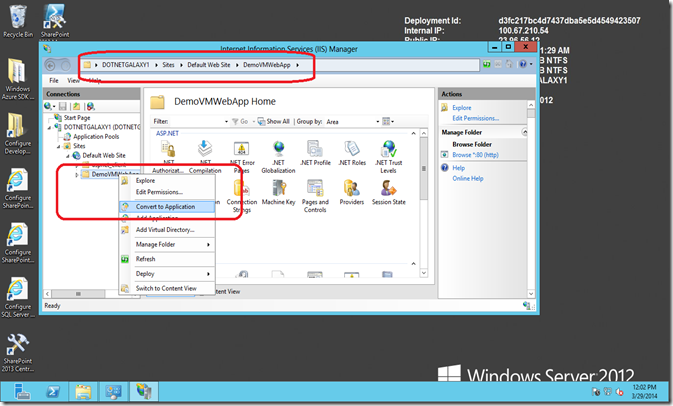Click the green refresh icon in address bar

[x=486, y=64]
